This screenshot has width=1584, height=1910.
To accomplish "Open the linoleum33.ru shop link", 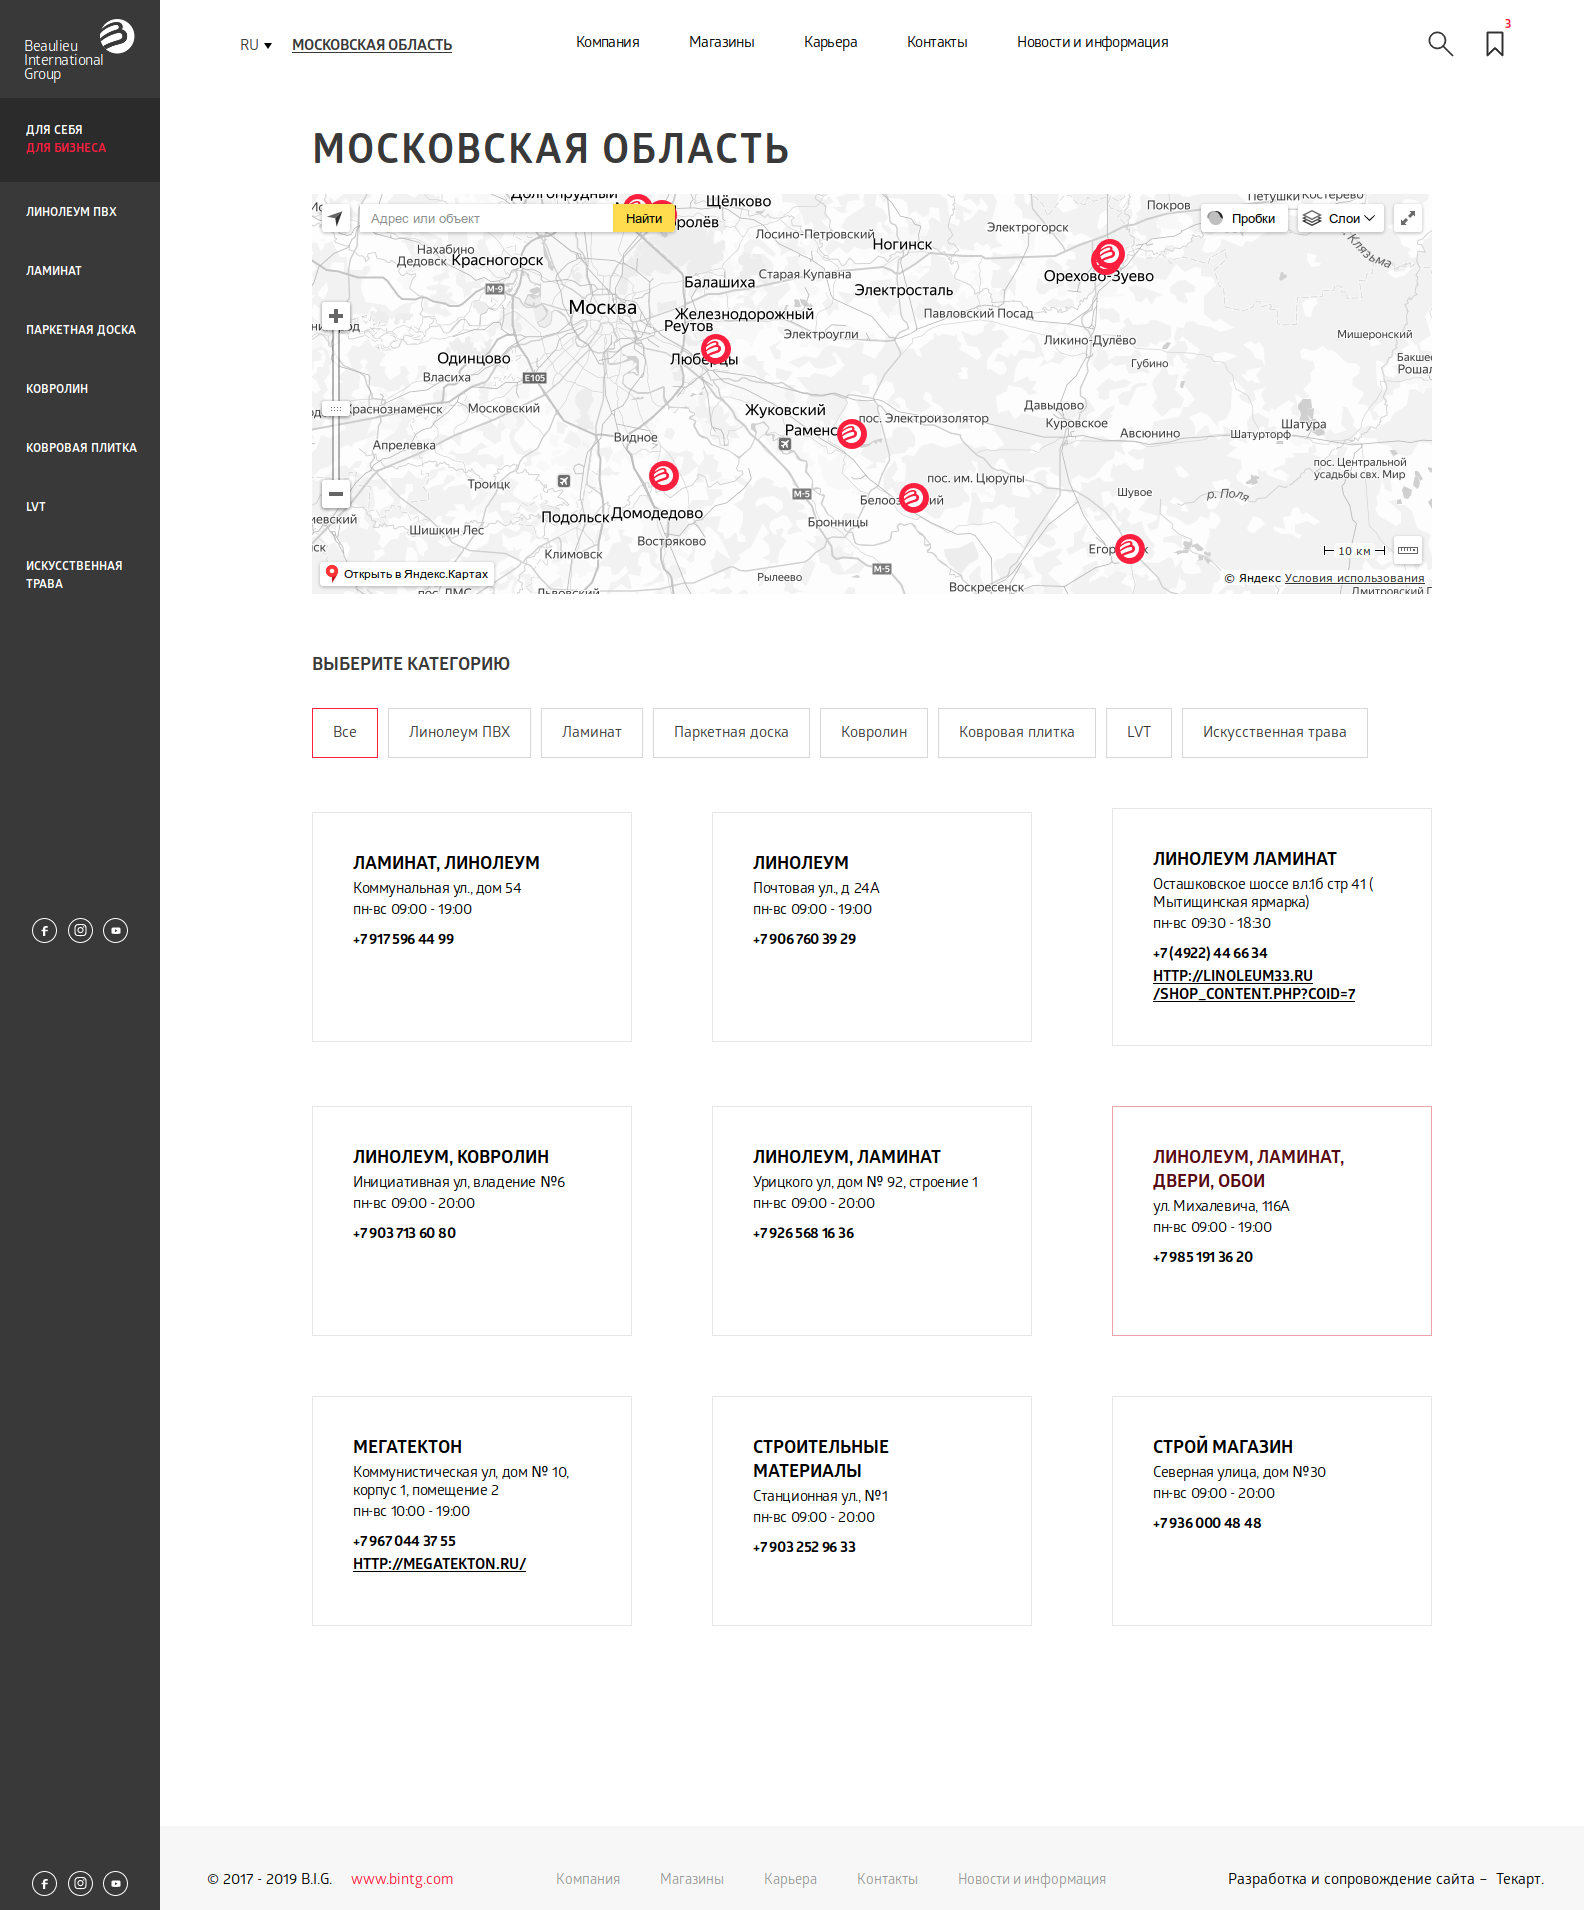I will click(x=1254, y=985).
